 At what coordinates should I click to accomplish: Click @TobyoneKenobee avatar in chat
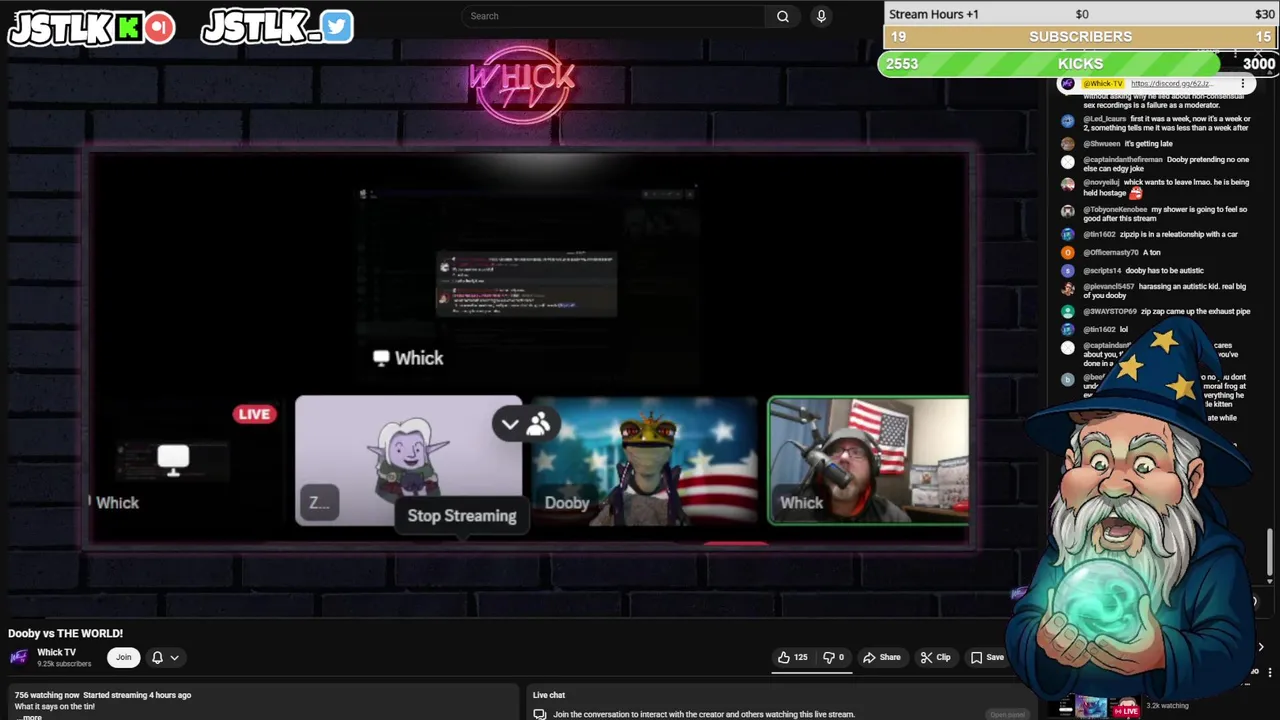coord(1067,212)
